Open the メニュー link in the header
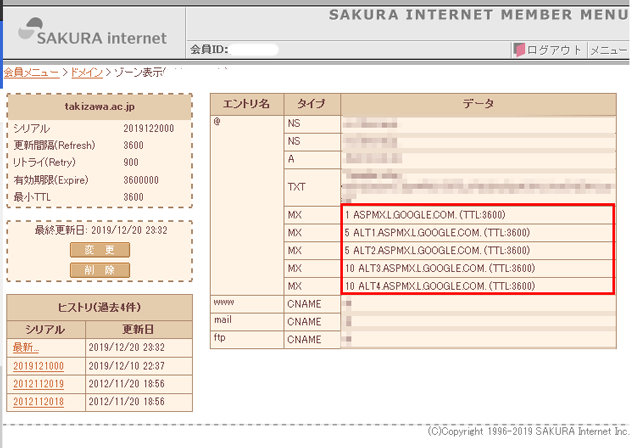The image size is (640, 448). coord(609,50)
